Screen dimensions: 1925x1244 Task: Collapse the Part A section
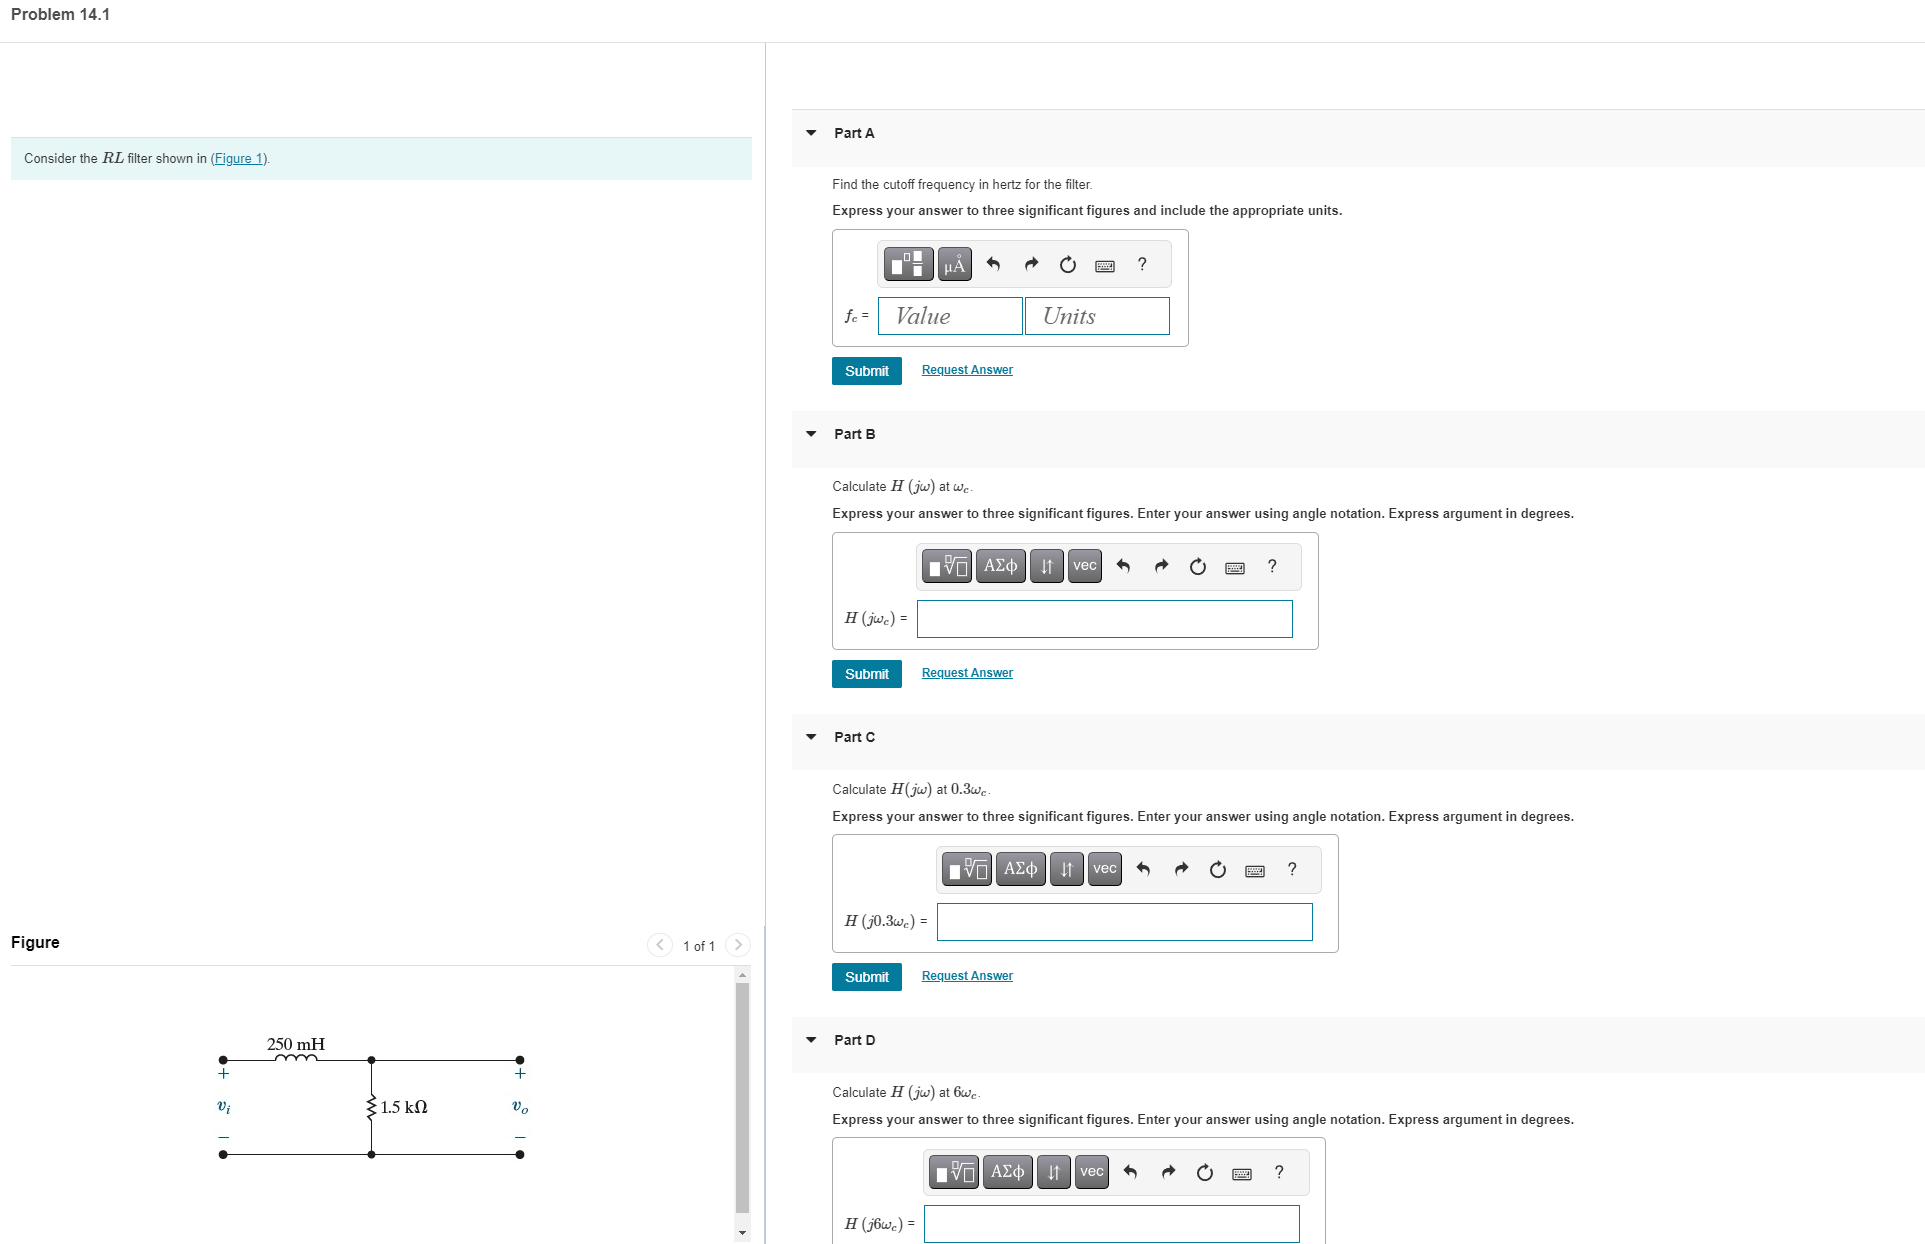(810, 133)
